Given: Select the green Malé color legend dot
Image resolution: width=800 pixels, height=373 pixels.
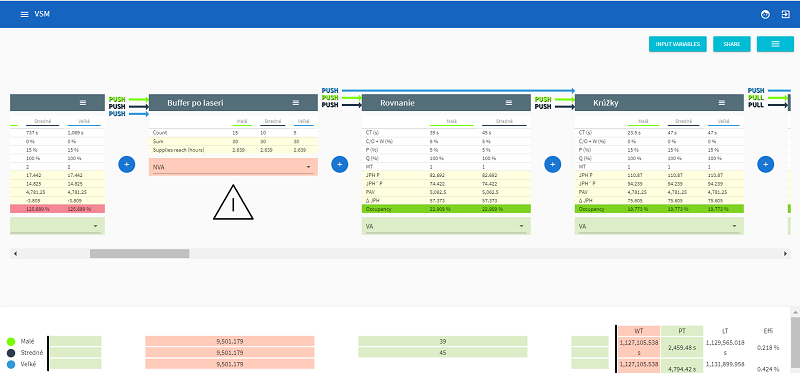Looking at the screenshot, I should tap(11, 341).
